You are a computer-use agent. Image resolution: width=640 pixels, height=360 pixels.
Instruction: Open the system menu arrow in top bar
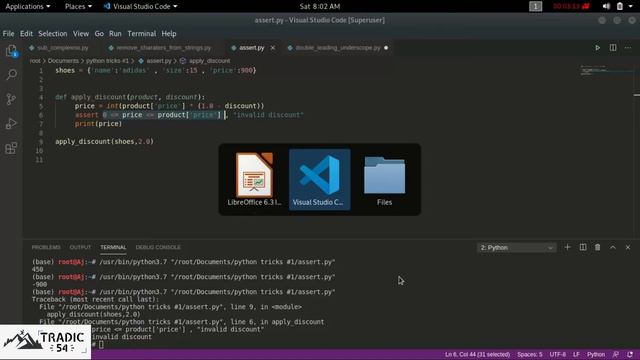tap(631, 6)
